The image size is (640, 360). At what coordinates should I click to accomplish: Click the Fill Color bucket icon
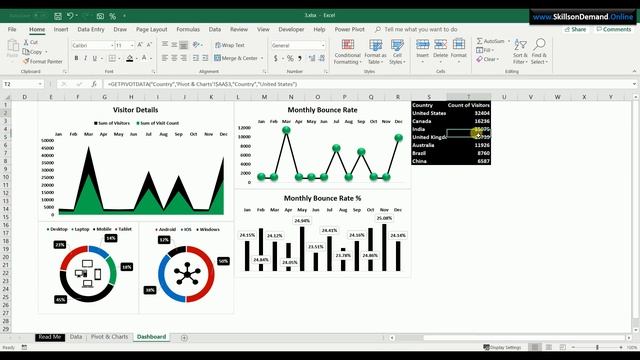tap(129, 58)
